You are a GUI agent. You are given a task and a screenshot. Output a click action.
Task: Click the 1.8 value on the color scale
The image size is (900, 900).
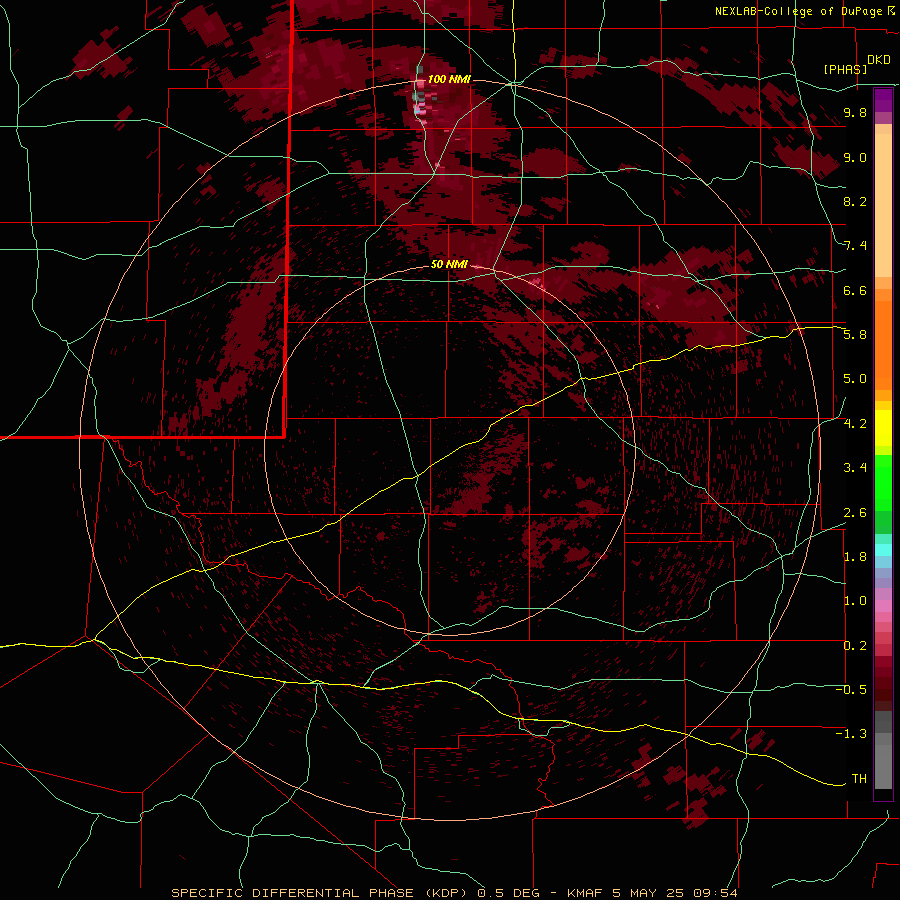pyautogui.click(x=855, y=557)
